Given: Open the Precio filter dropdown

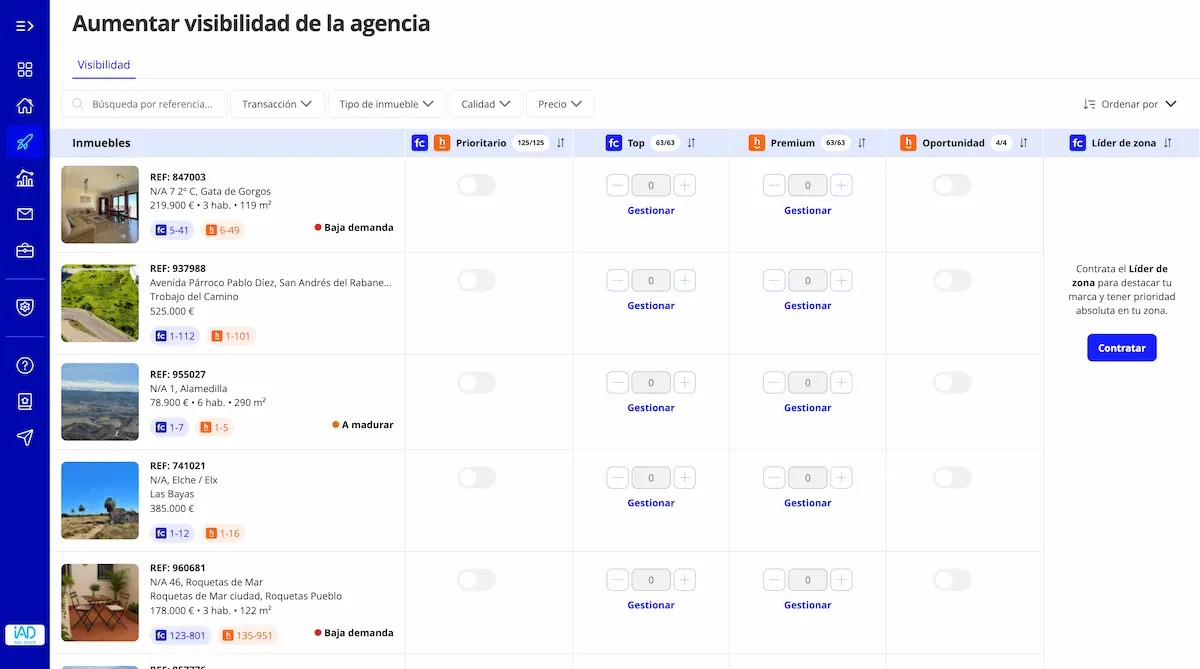Looking at the screenshot, I should pyautogui.click(x=561, y=104).
